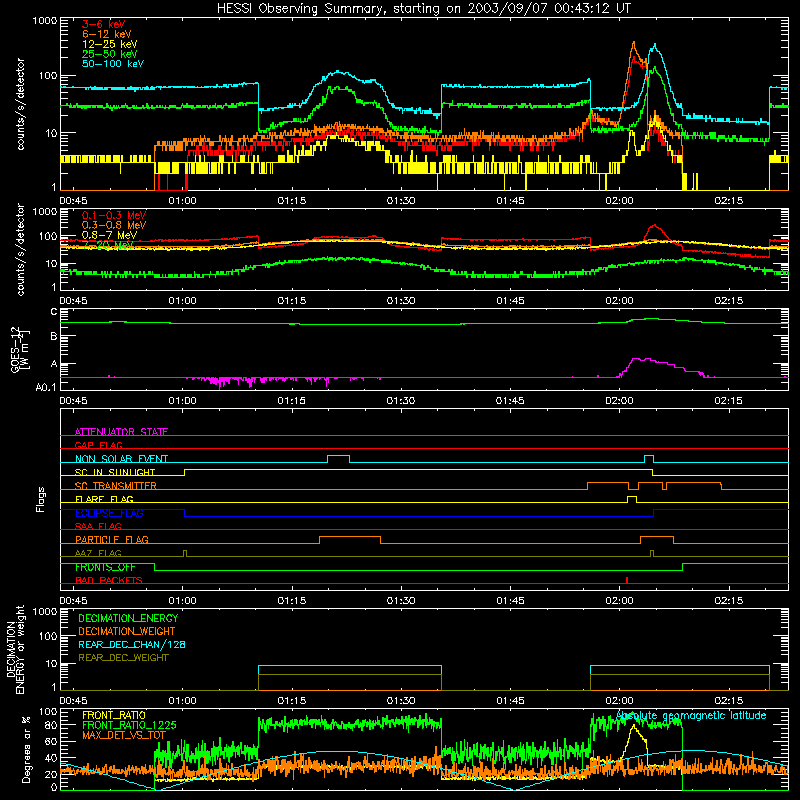Viewport: 800px width, 800px height.
Task: Click the FRONT_RATIO_1225 legend label
Action: pyautogui.click(x=129, y=725)
